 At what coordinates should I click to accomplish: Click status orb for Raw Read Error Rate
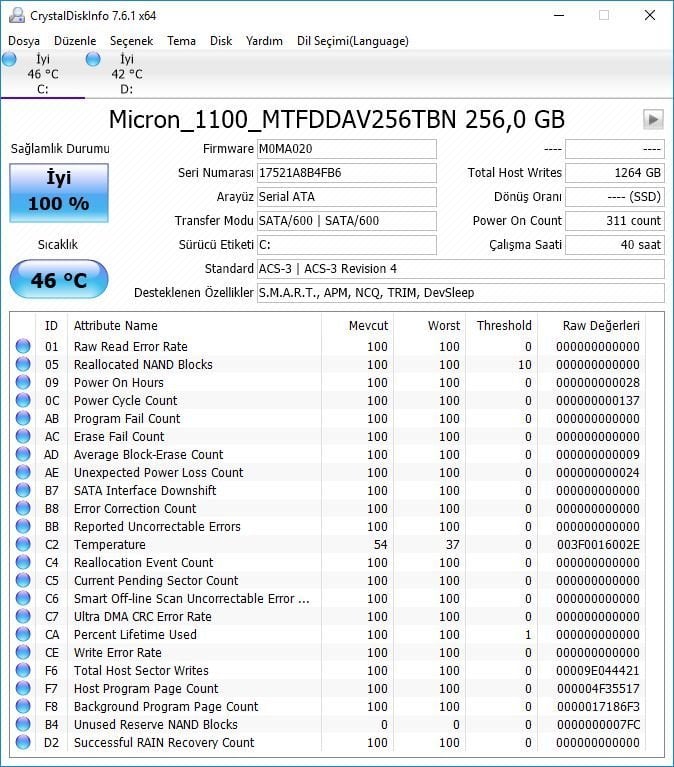tap(23, 346)
